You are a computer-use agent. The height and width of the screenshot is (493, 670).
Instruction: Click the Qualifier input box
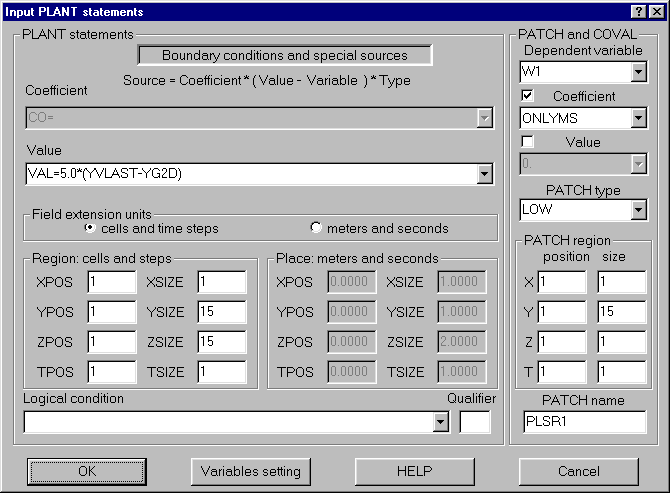[x=475, y=423]
